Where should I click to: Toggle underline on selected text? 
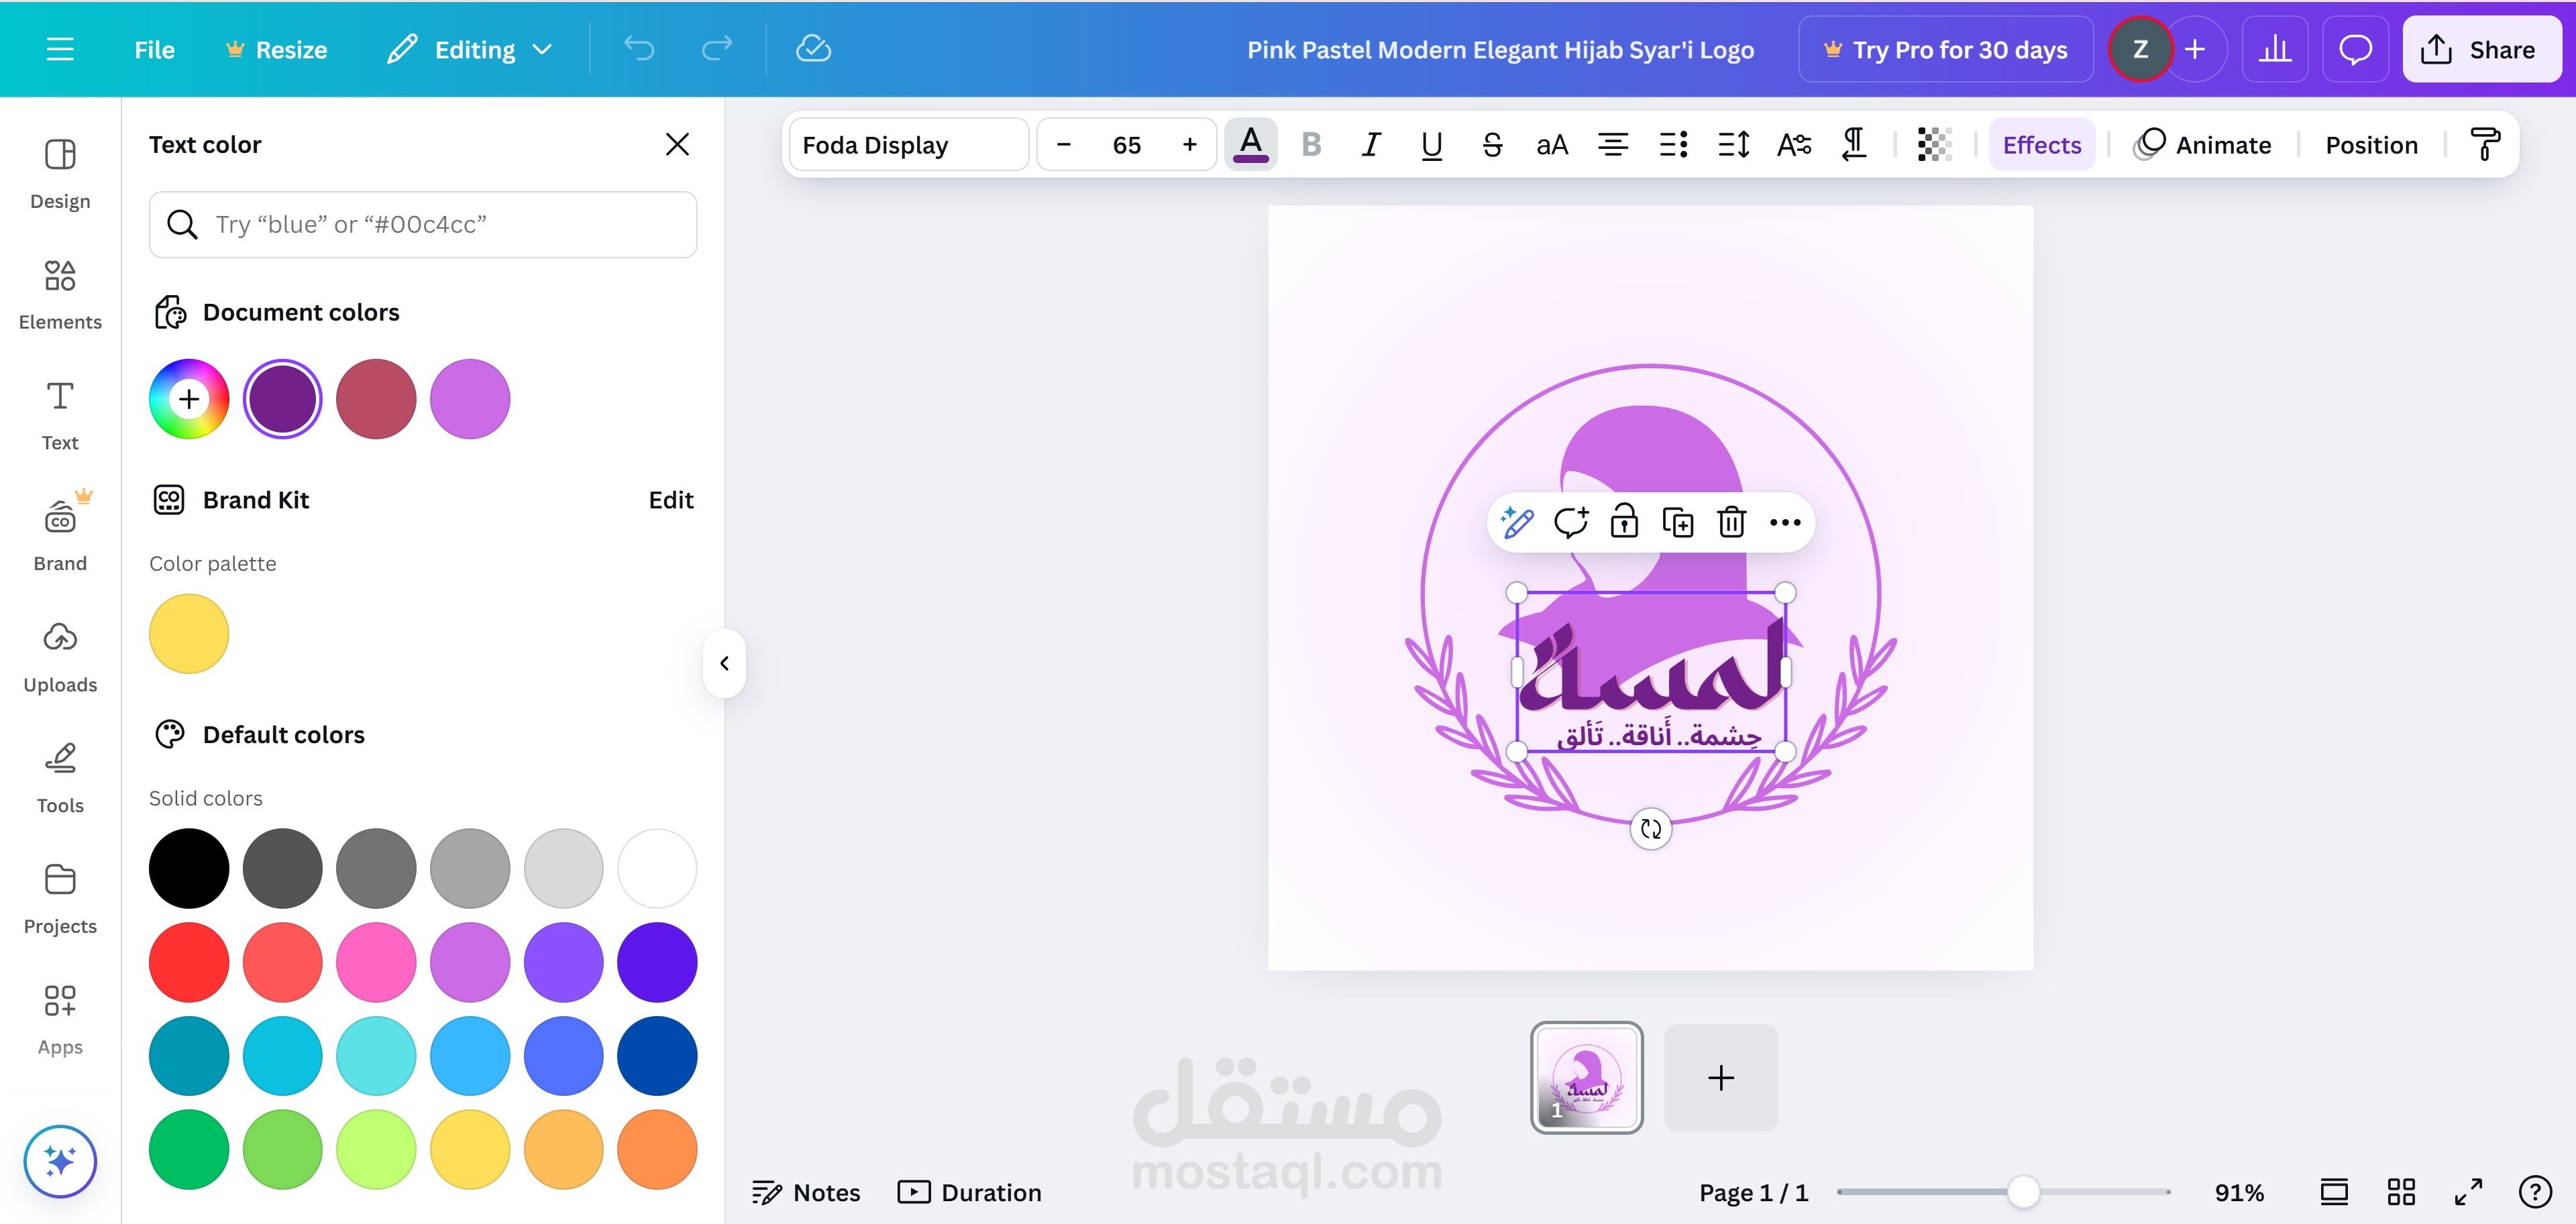tap(1431, 145)
